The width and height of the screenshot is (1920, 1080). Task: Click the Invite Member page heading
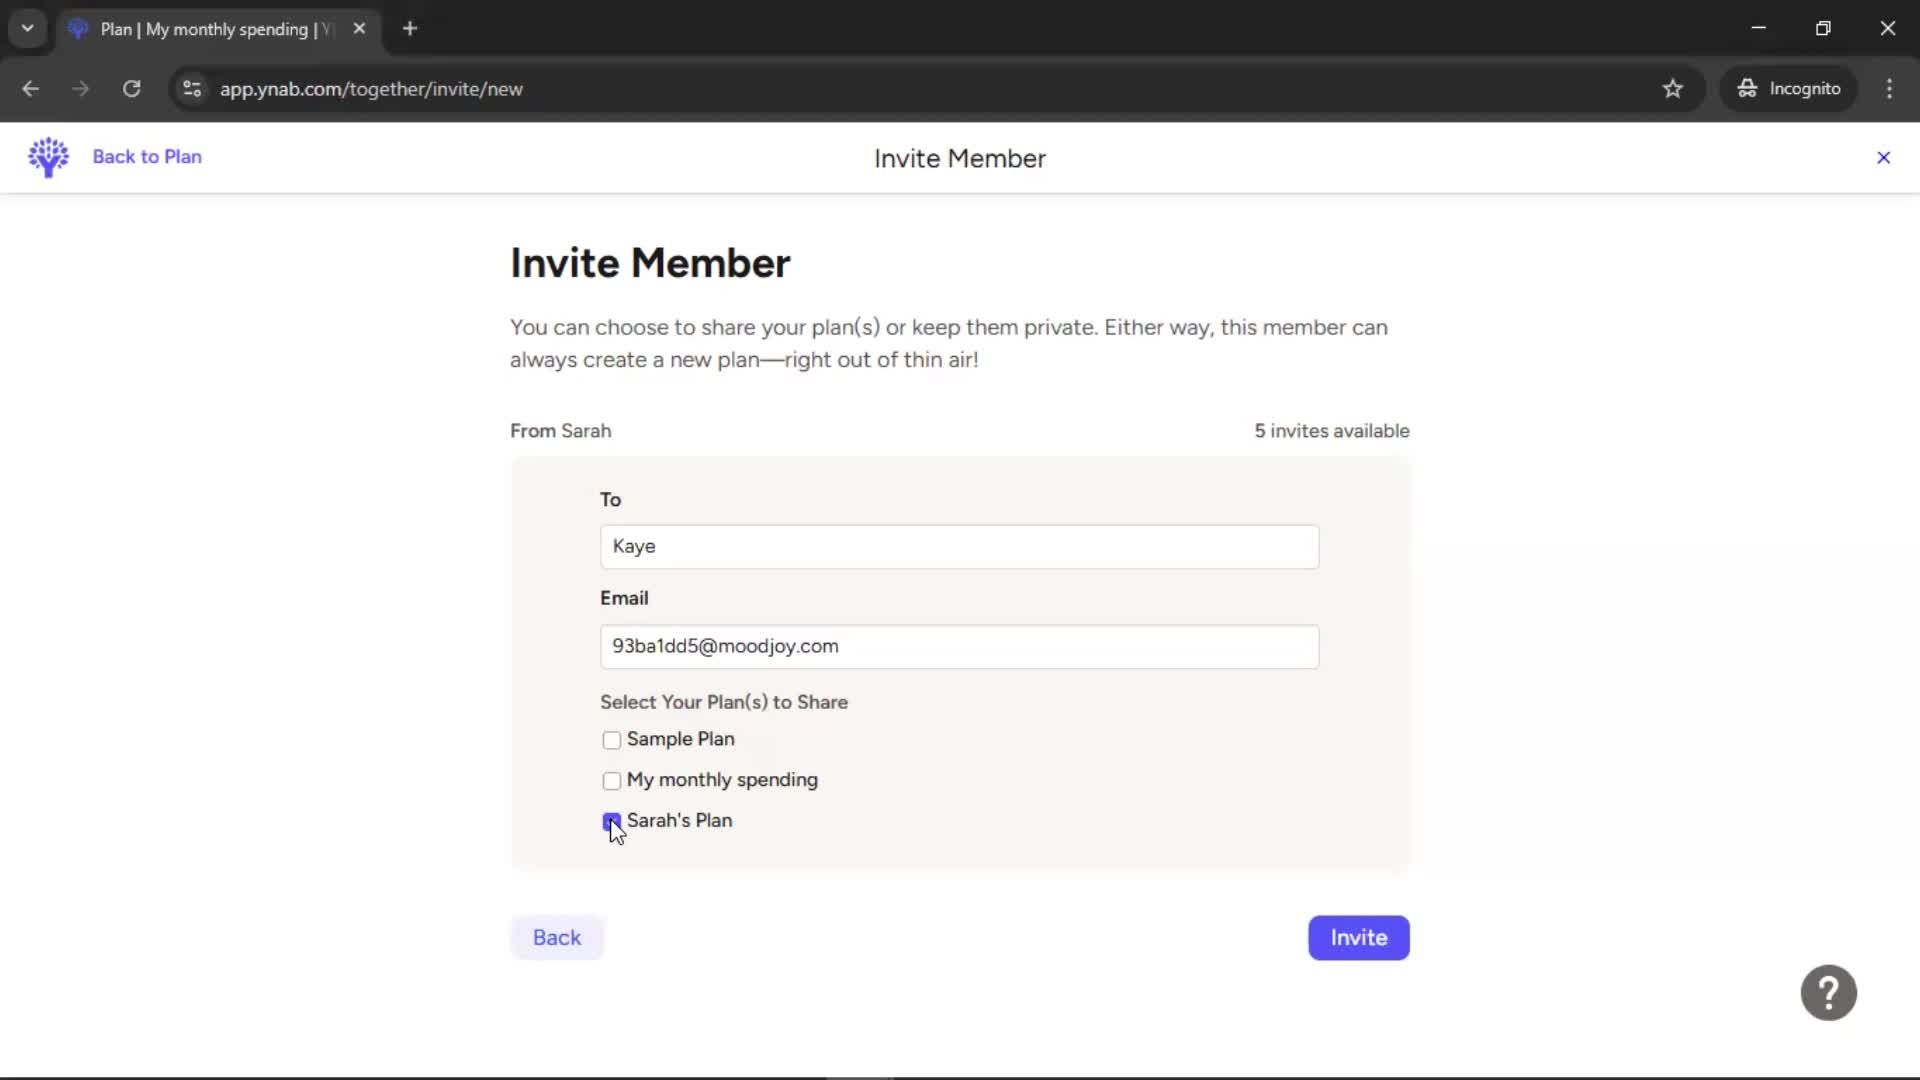[x=650, y=263]
